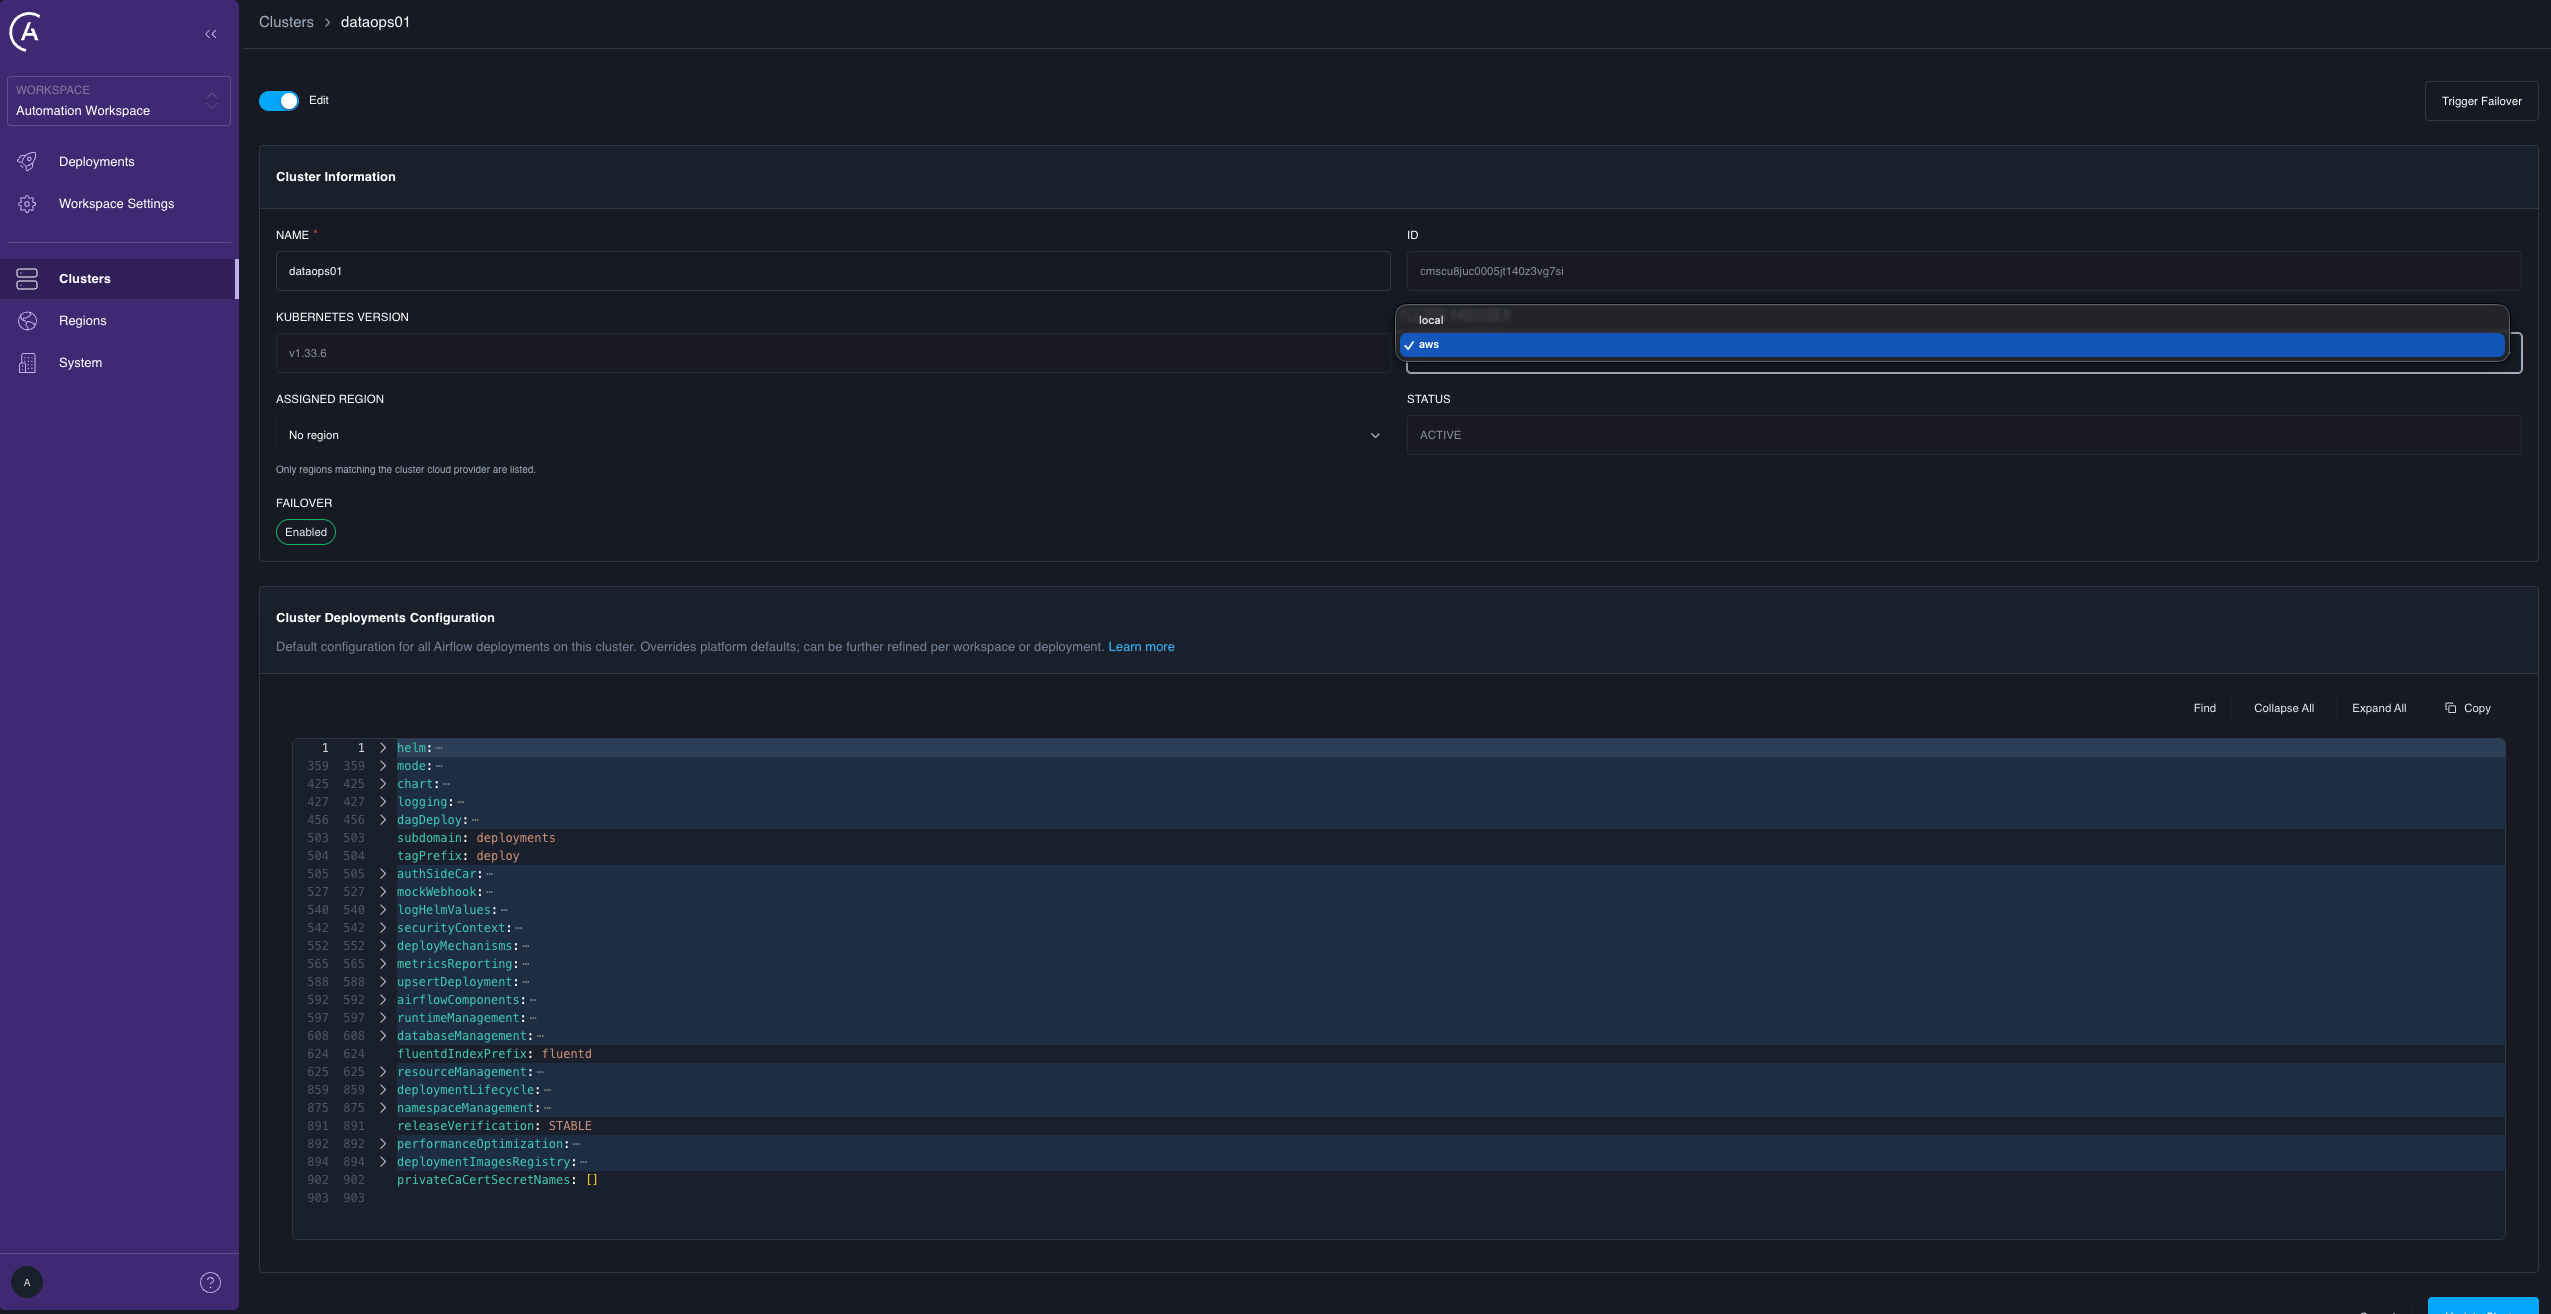Image resolution: width=2551 pixels, height=1314 pixels.
Task: Expand the databaseManagement section
Action: coord(383,1036)
